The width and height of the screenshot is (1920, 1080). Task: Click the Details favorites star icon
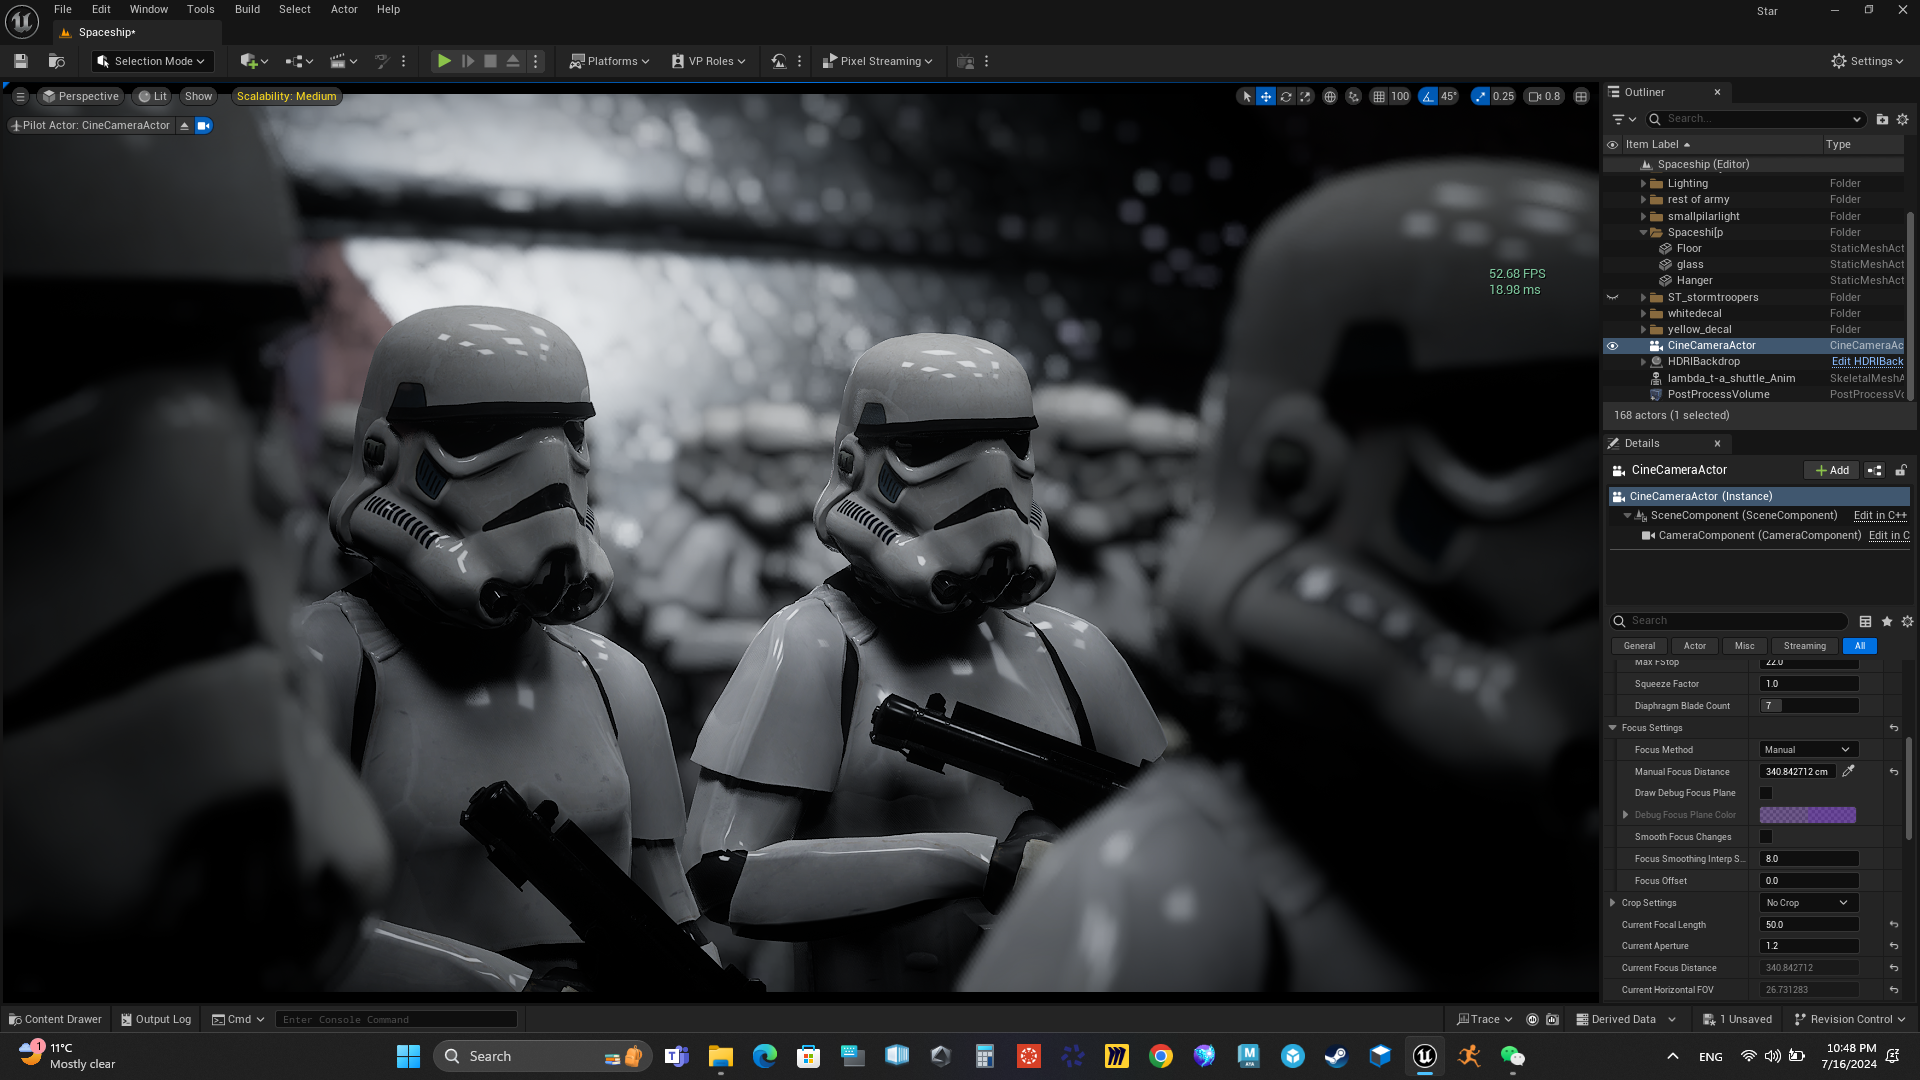point(1887,621)
